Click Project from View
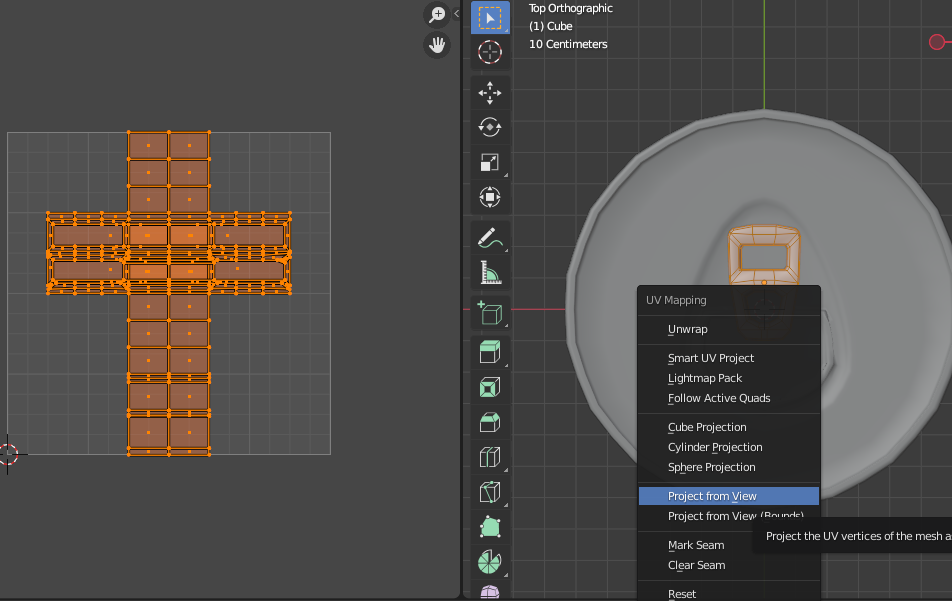 (x=729, y=496)
